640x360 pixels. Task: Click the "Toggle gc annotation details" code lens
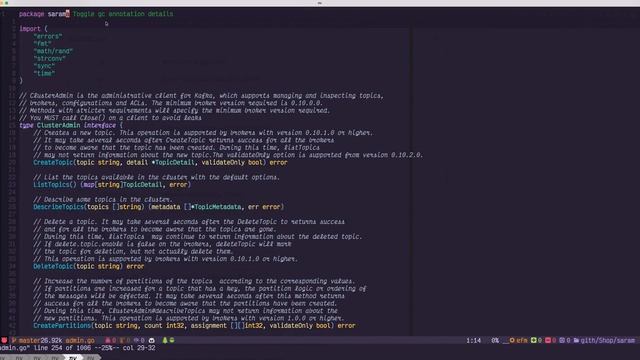point(123,14)
